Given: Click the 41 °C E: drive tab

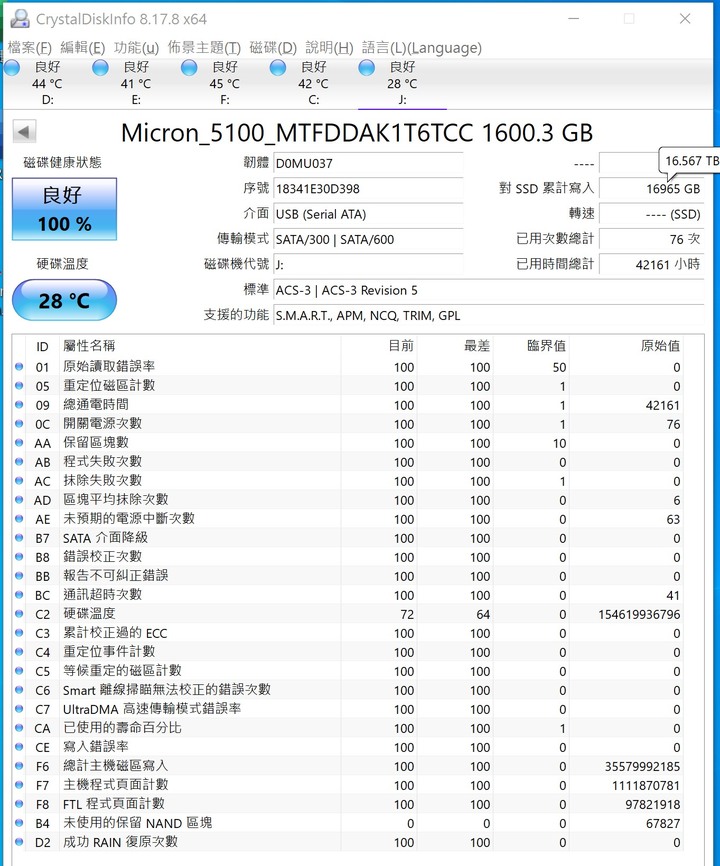Looking at the screenshot, I should coord(135,83).
